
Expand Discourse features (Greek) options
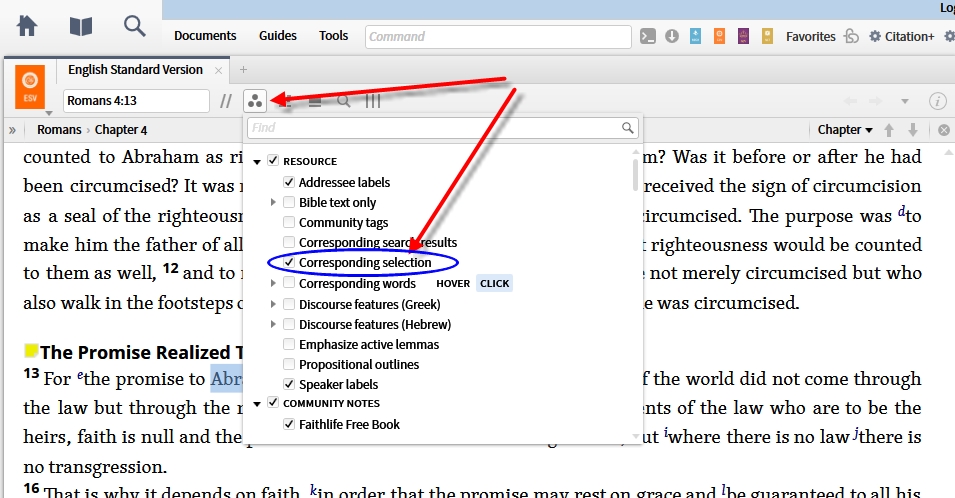point(273,304)
